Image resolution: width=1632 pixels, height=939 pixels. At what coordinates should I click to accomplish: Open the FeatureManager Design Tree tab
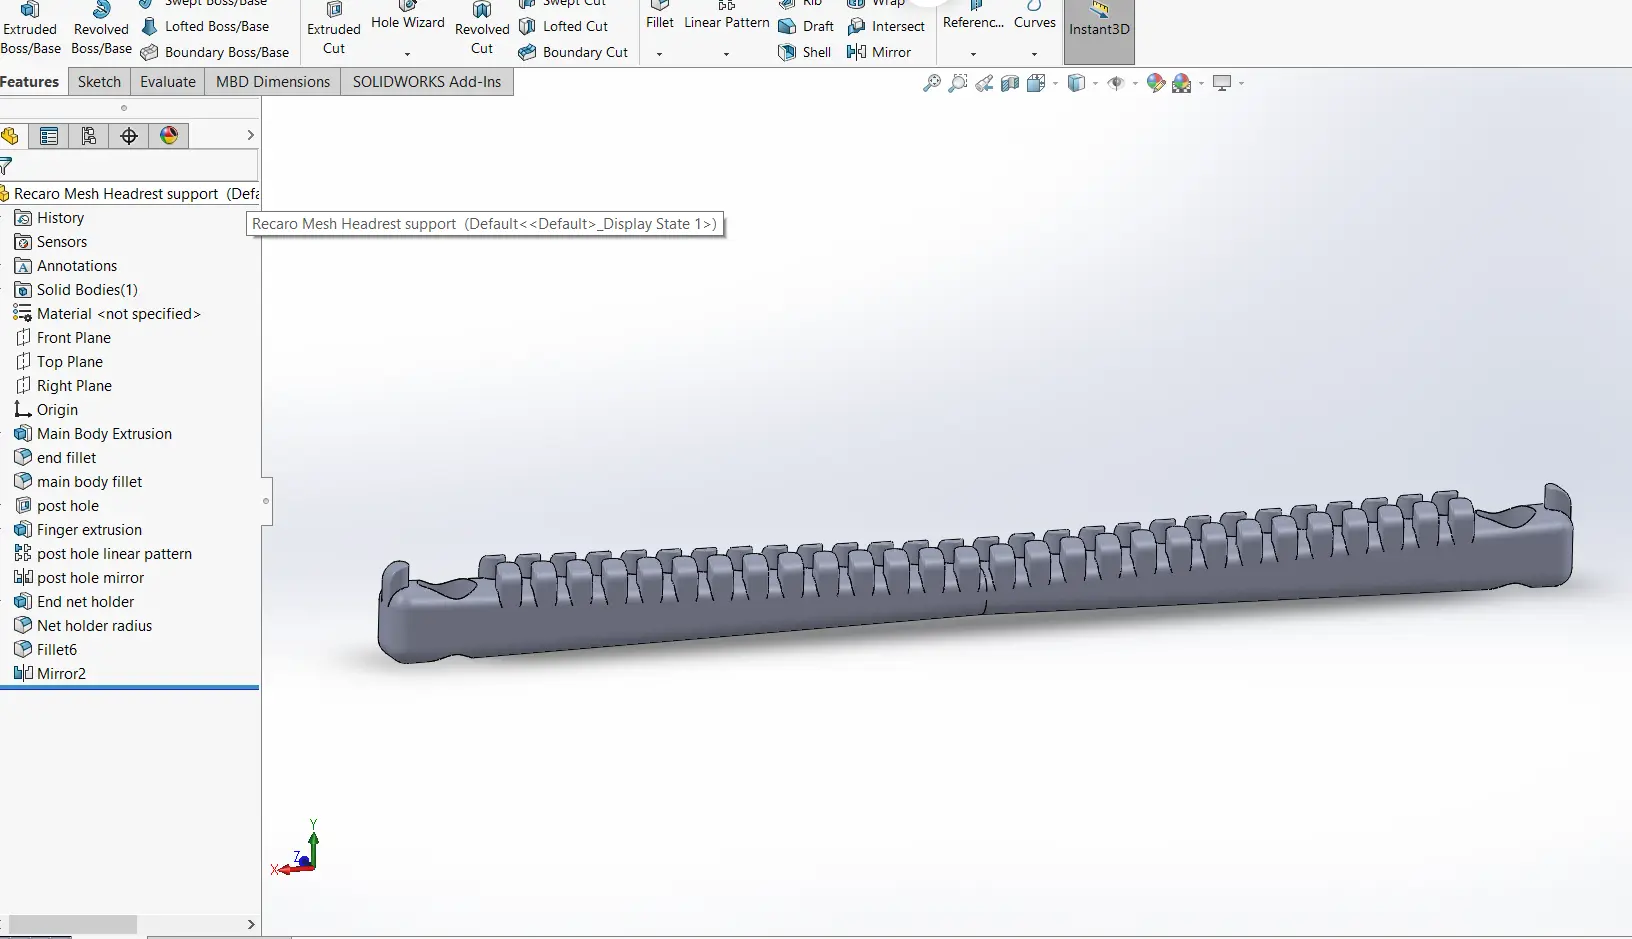point(11,136)
